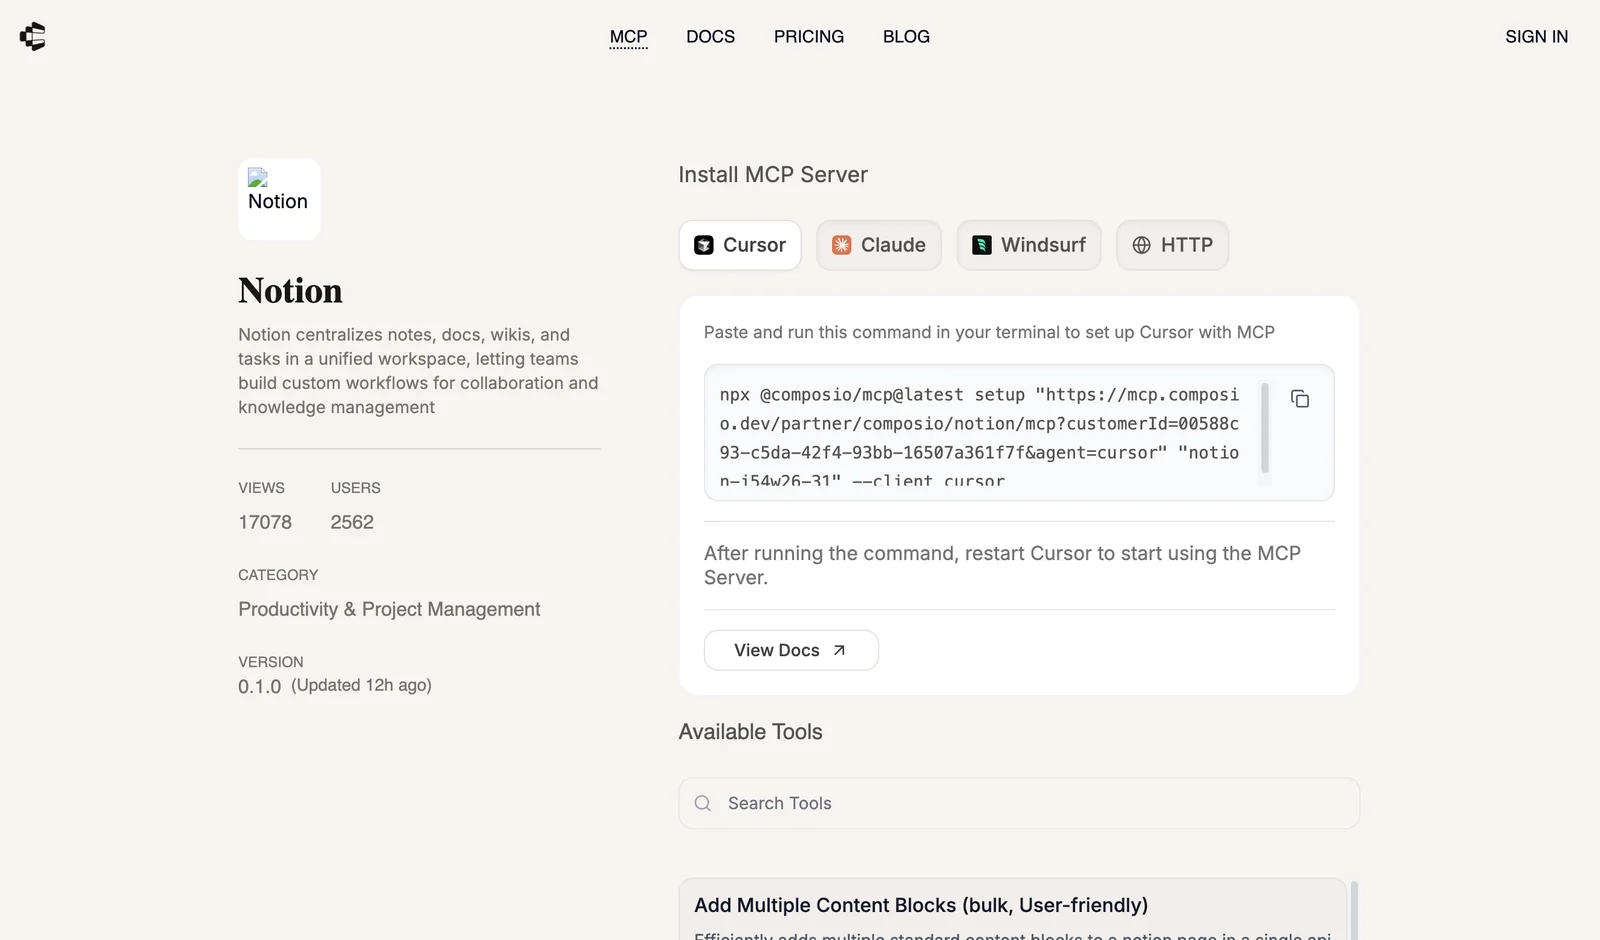
Task: Open the PRICING page
Action: coord(808,37)
